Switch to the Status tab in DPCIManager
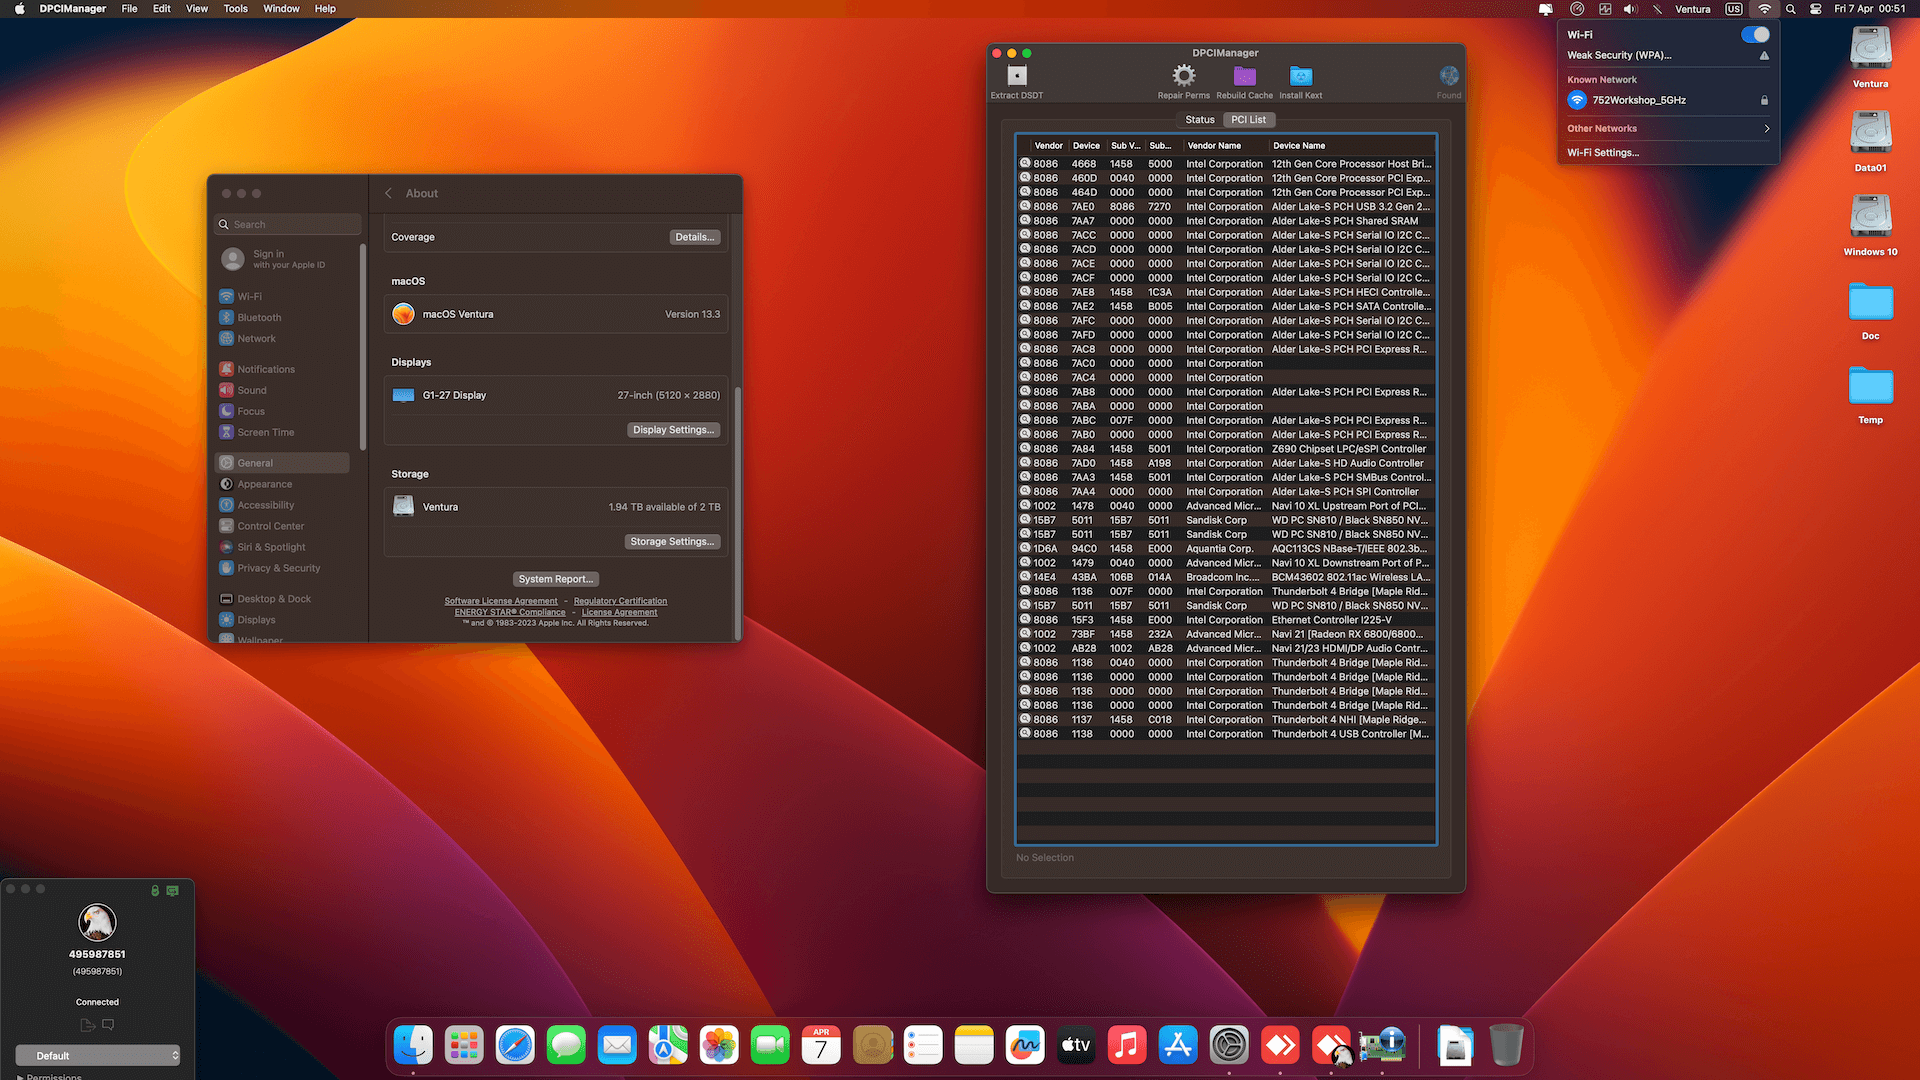 pos(1199,119)
